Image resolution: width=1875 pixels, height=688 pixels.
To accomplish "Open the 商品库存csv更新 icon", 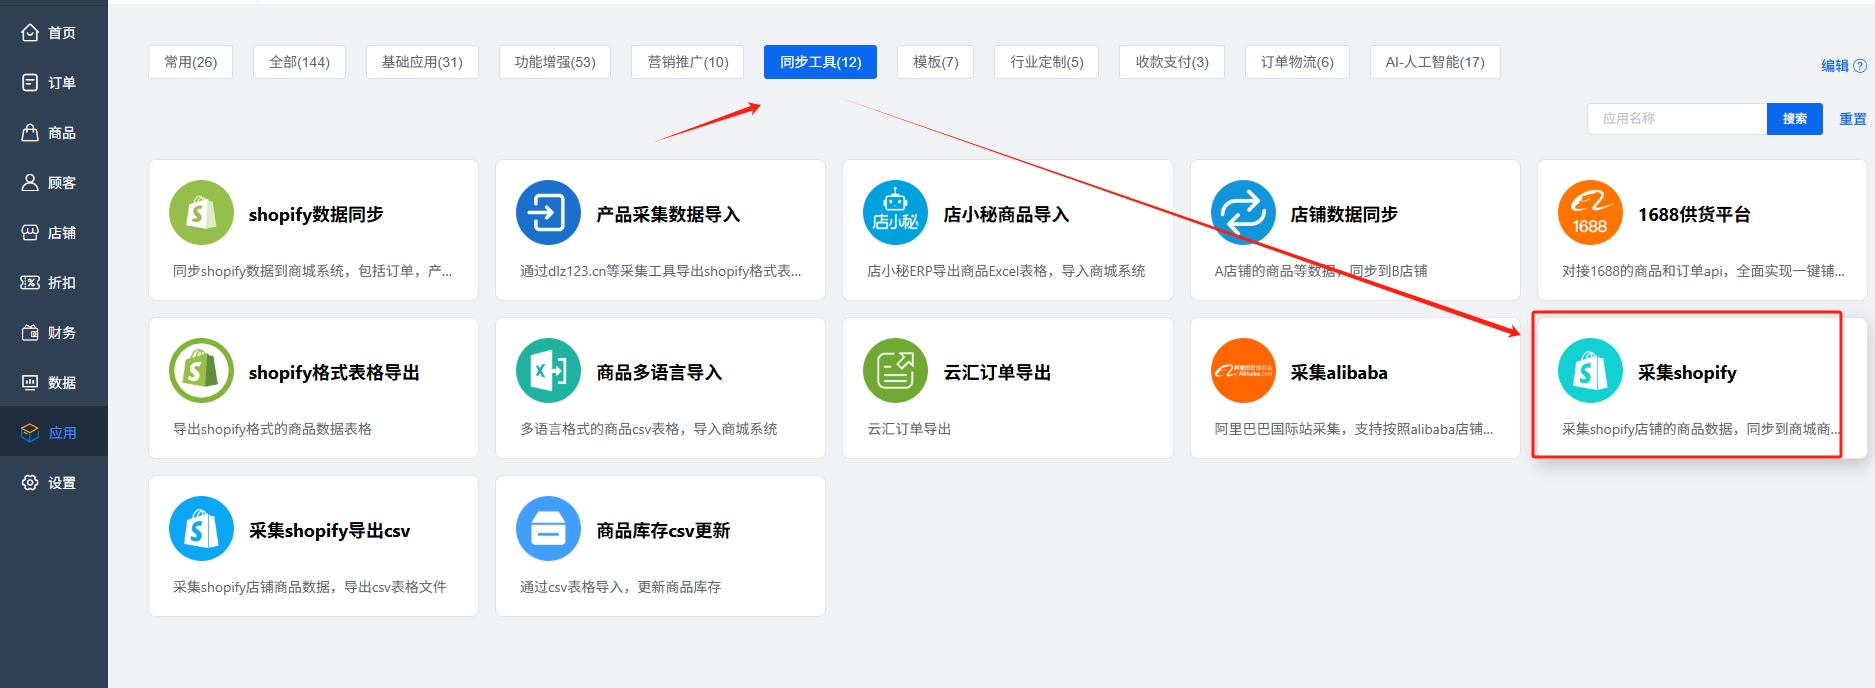I will 548,529.
